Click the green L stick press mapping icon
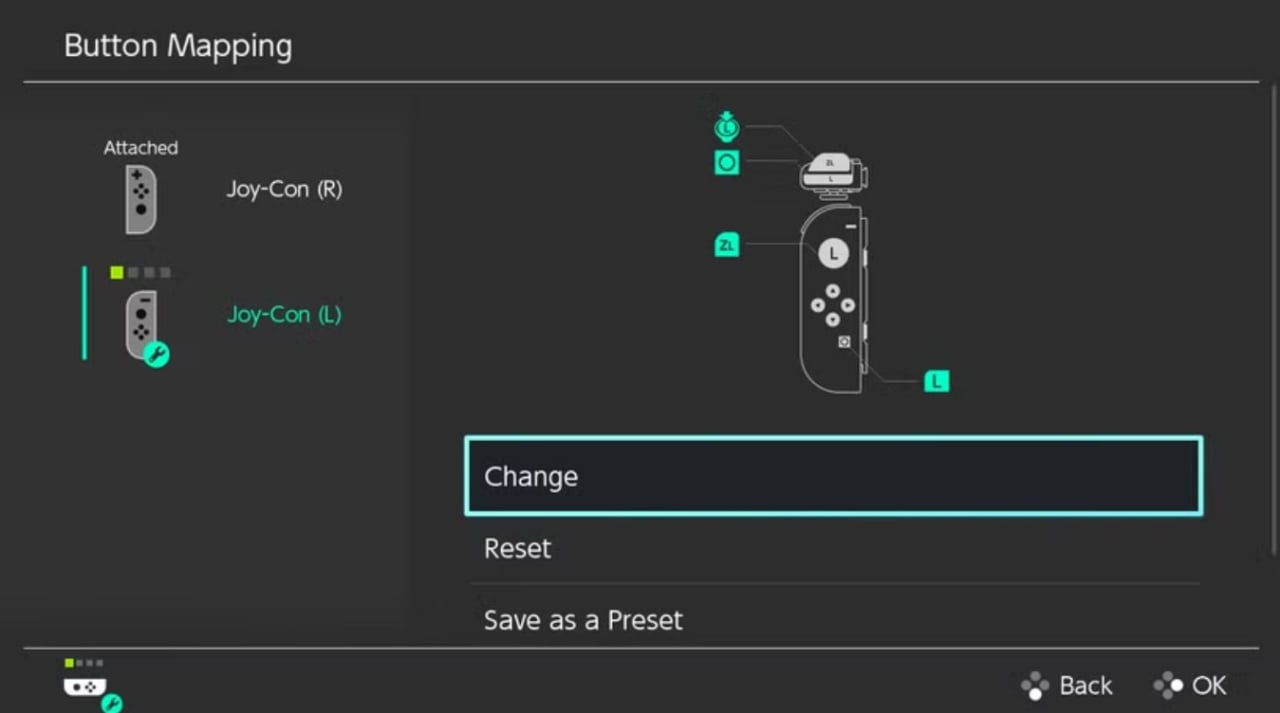 tap(726, 126)
